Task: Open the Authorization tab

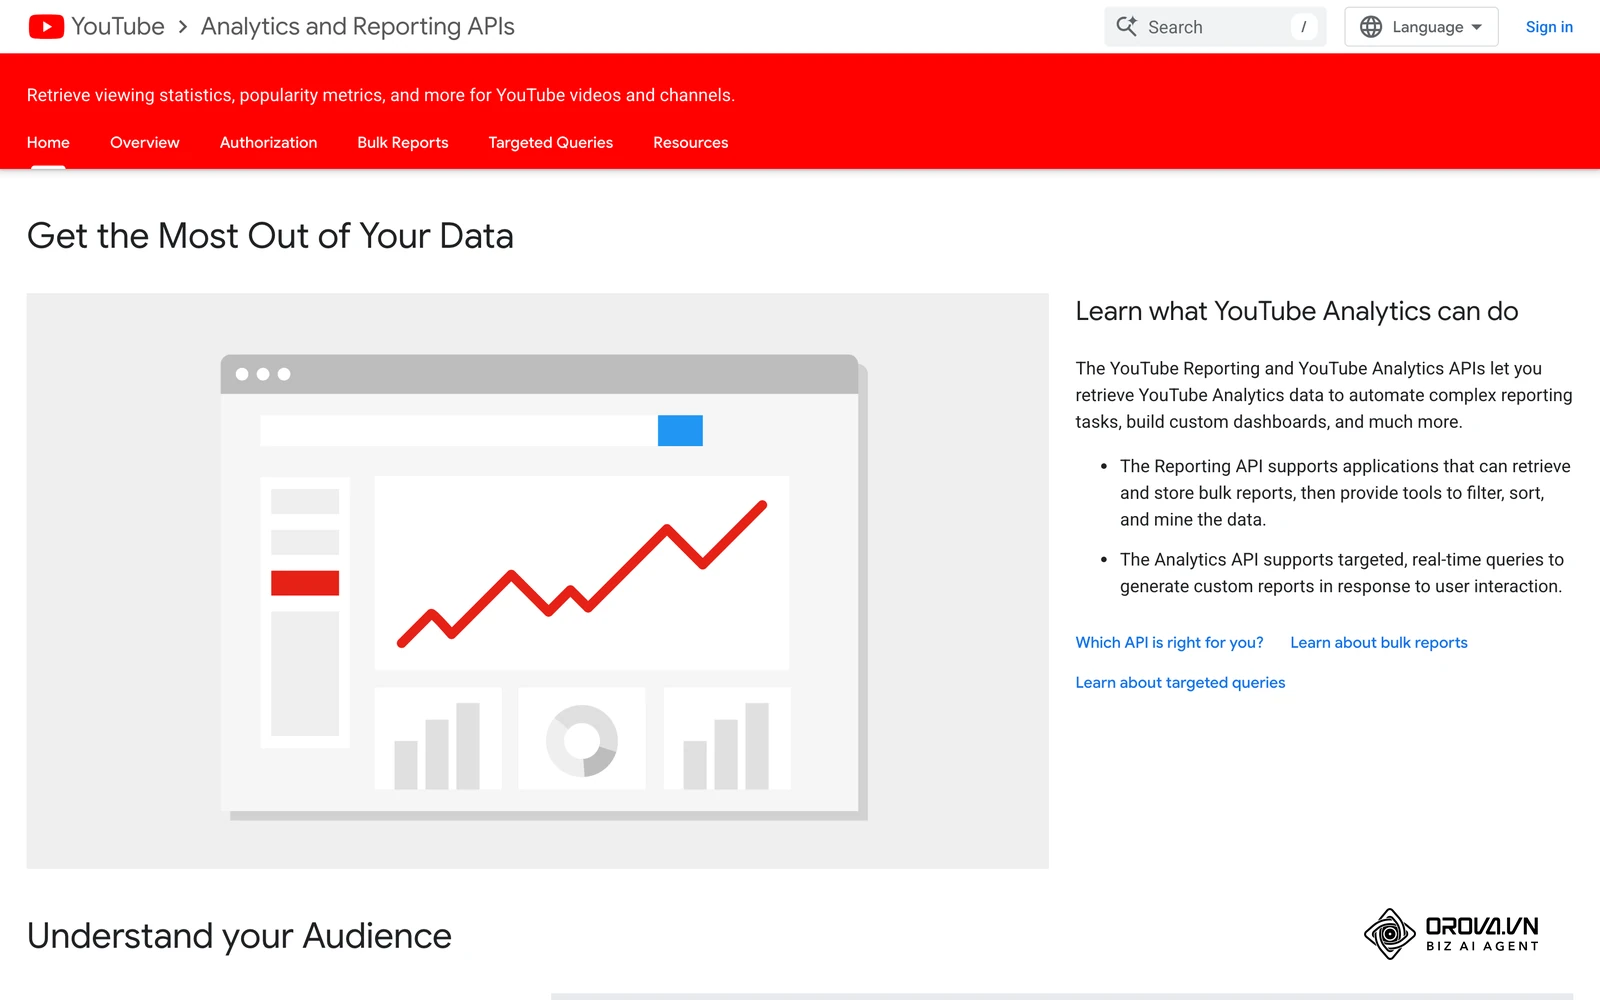Action: click(x=269, y=143)
